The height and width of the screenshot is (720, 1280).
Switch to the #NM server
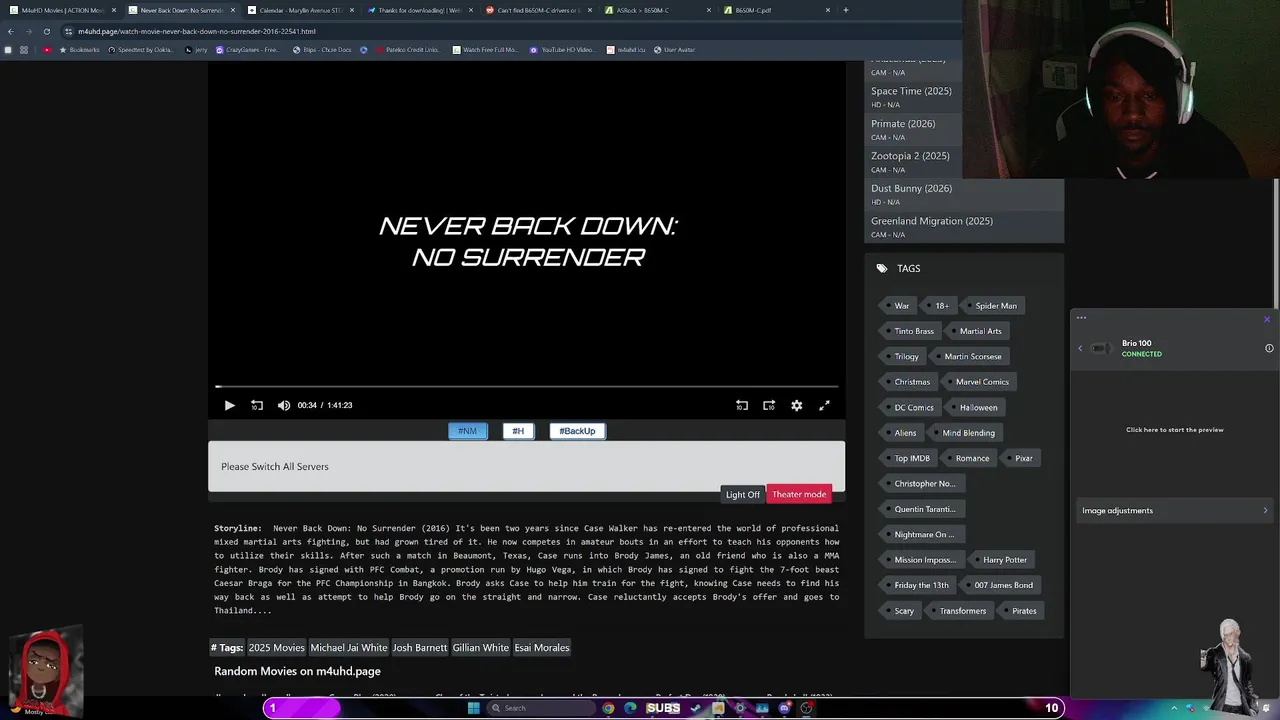467,431
